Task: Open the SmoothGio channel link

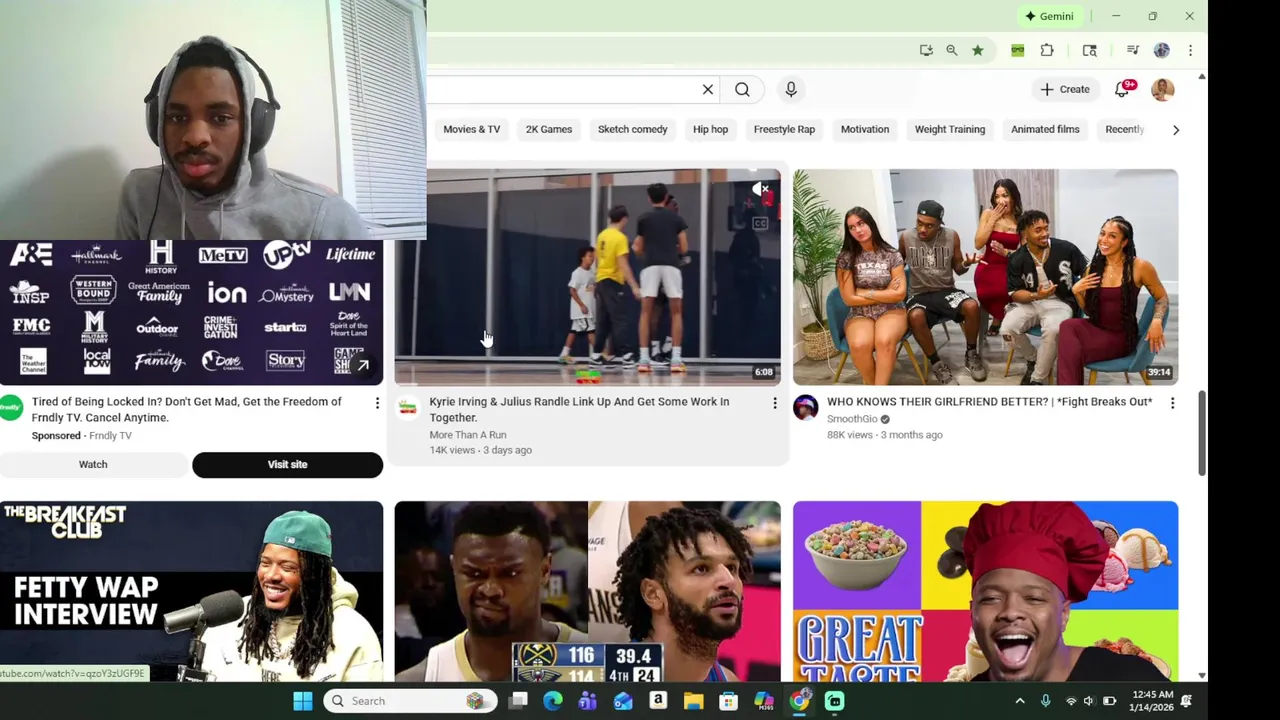Action: pyautogui.click(x=852, y=419)
